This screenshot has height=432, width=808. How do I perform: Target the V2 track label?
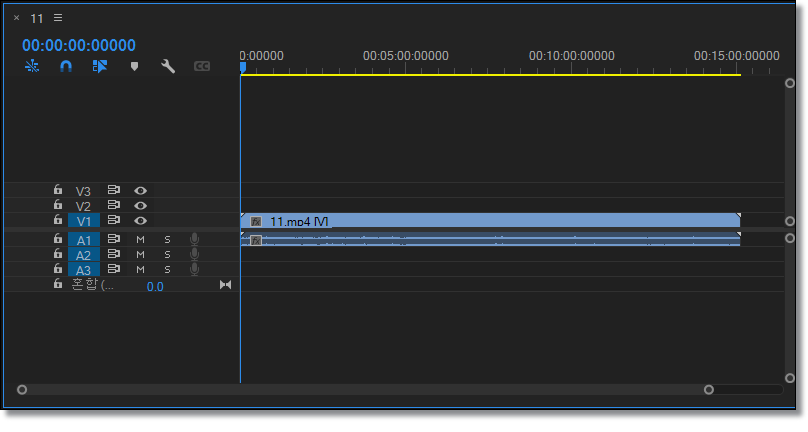tap(83, 206)
